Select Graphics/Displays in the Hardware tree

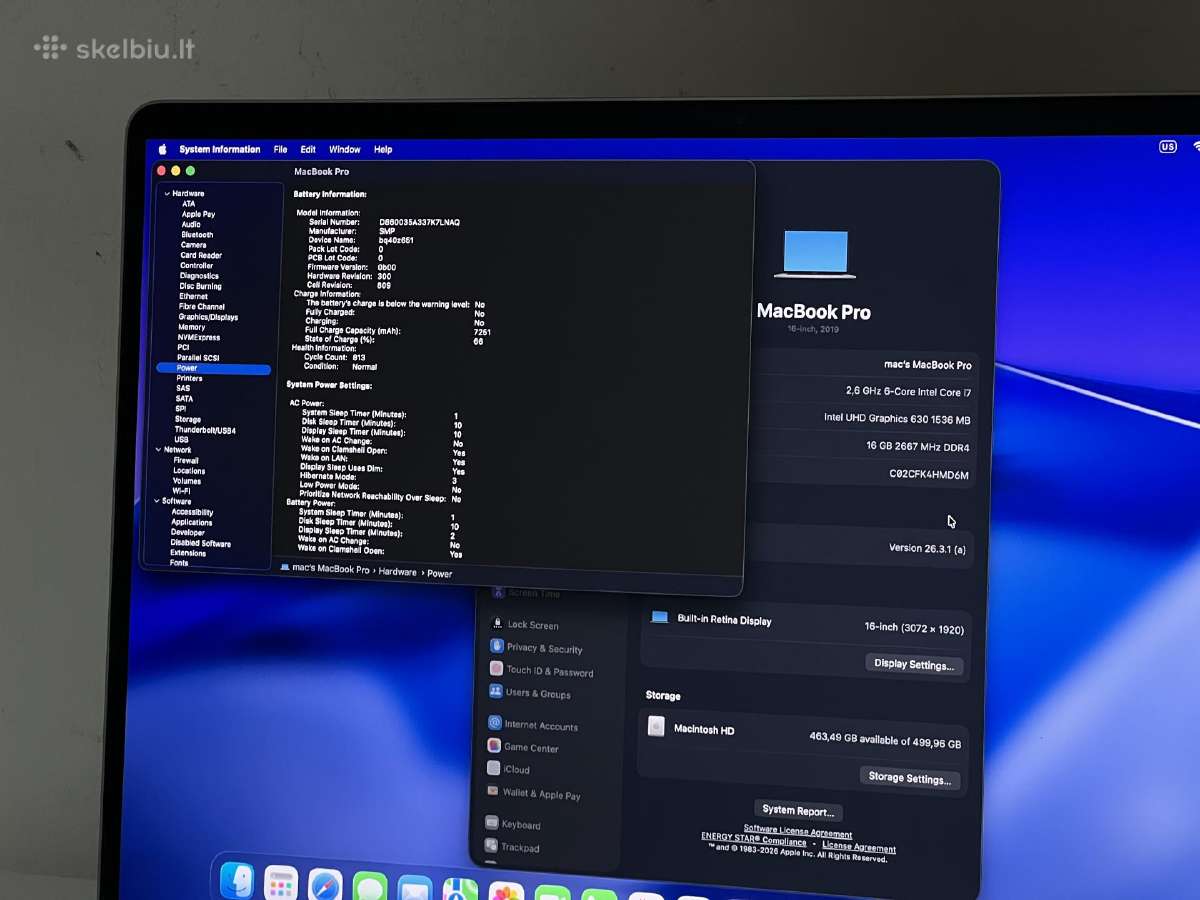click(208, 317)
